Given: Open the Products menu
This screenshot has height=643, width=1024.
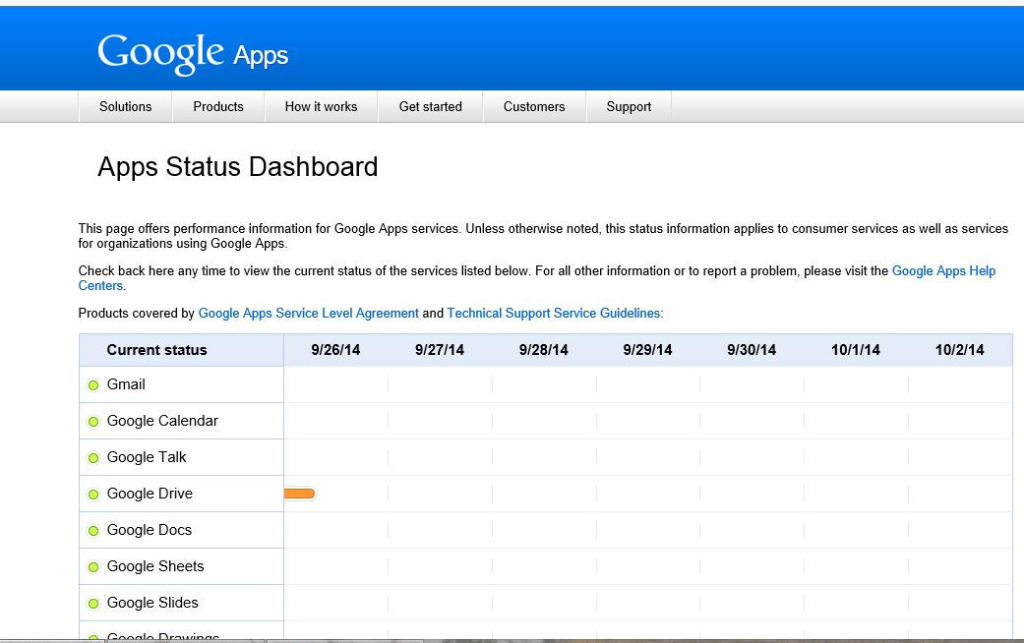Looking at the screenshot, I should tap(218, 106).
